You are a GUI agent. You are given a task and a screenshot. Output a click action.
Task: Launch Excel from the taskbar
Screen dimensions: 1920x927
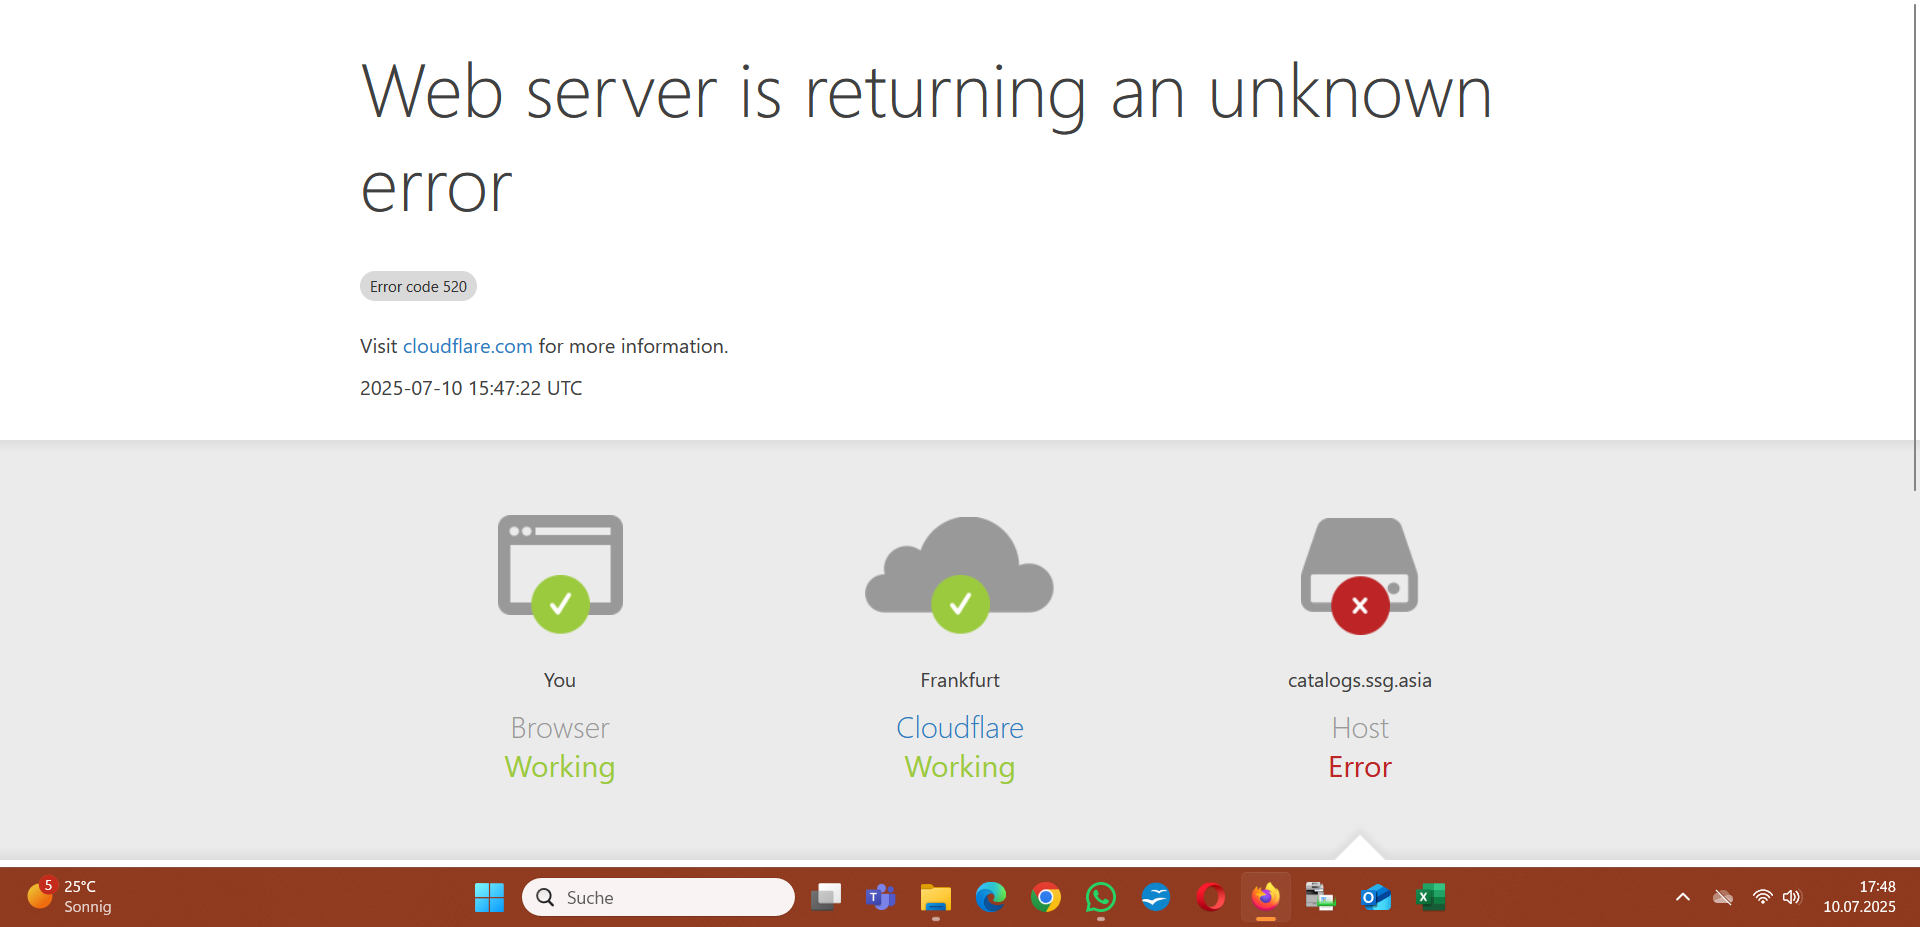[1430, 897]
